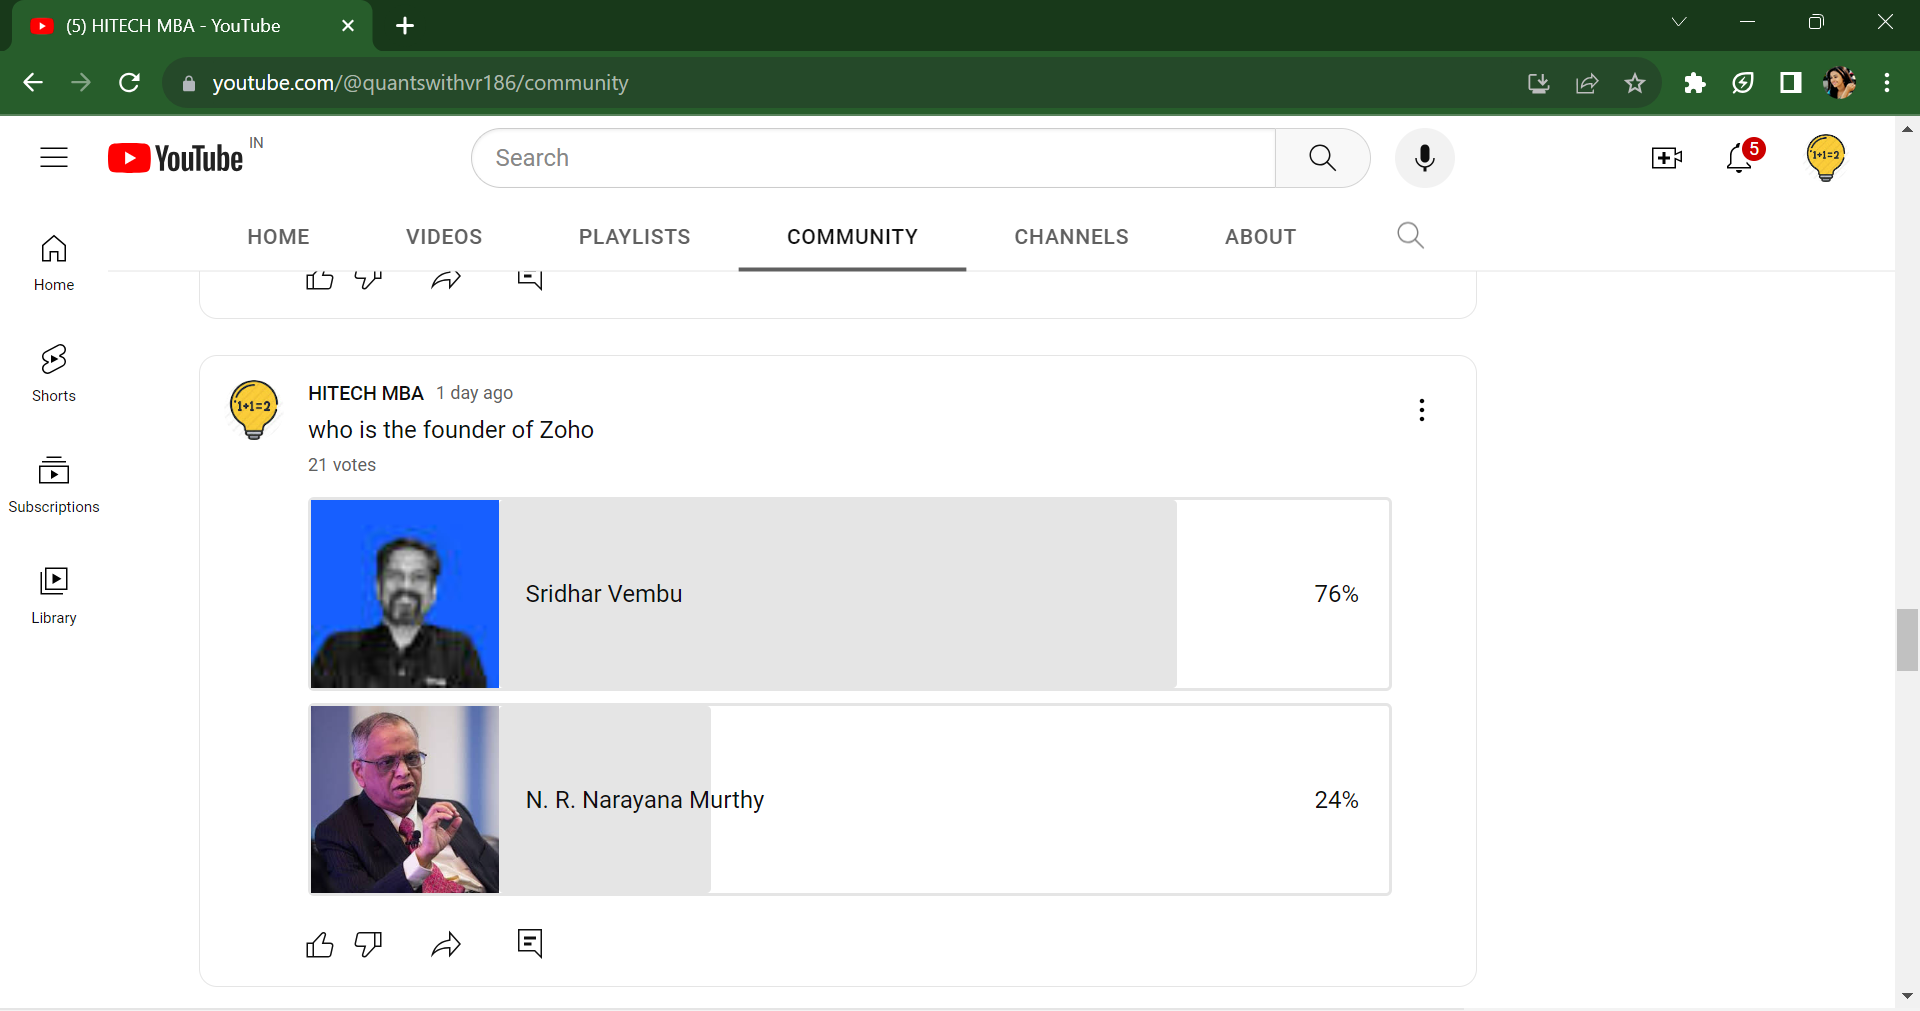
Task: Open the YouTube hamburger guide menu
Action: (x=54, y=158)
